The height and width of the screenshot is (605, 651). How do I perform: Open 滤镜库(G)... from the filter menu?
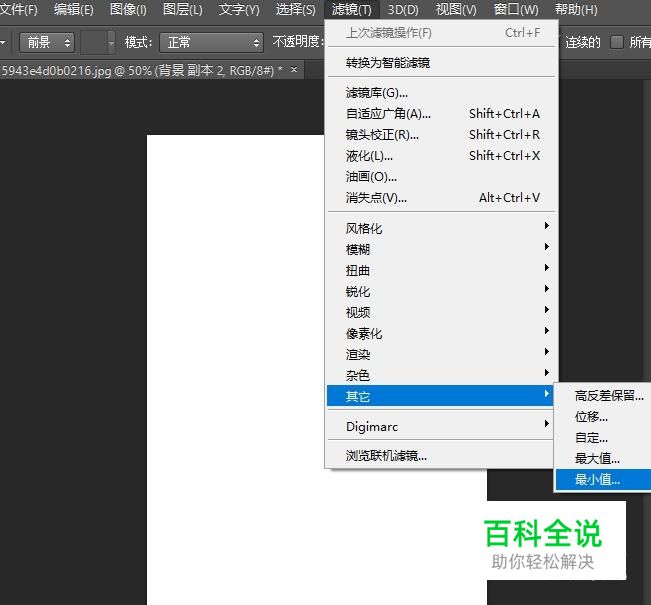pyautogui.click(x=441, y=93)
